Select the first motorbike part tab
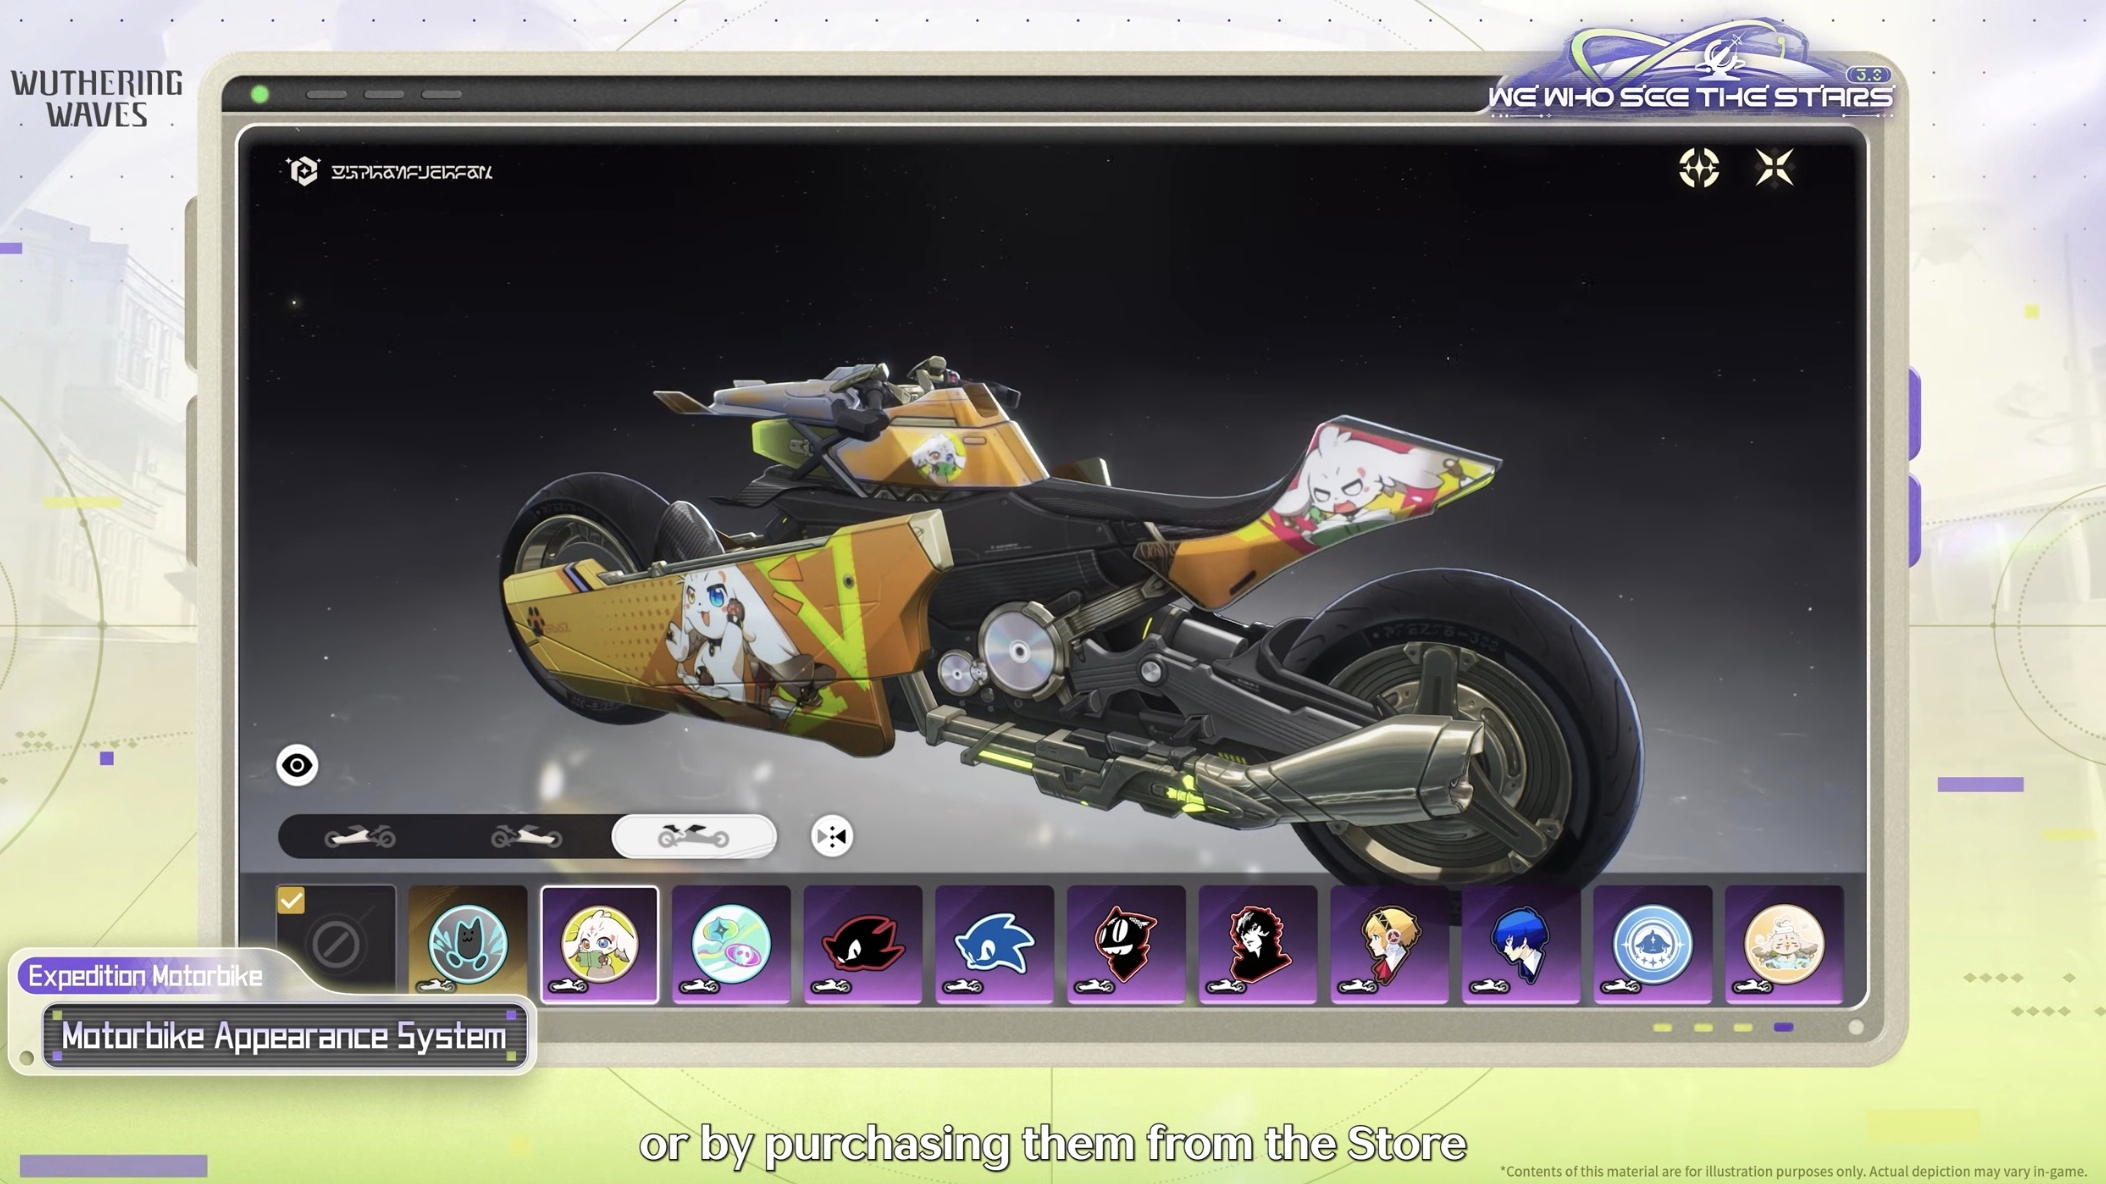This screenshot has width=2106, height=1184. pos(360,836)
